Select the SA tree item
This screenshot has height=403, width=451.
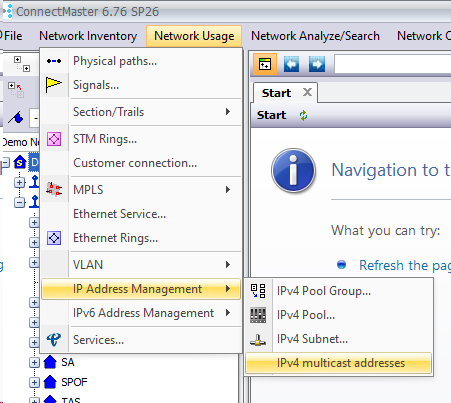click(68, 362)
